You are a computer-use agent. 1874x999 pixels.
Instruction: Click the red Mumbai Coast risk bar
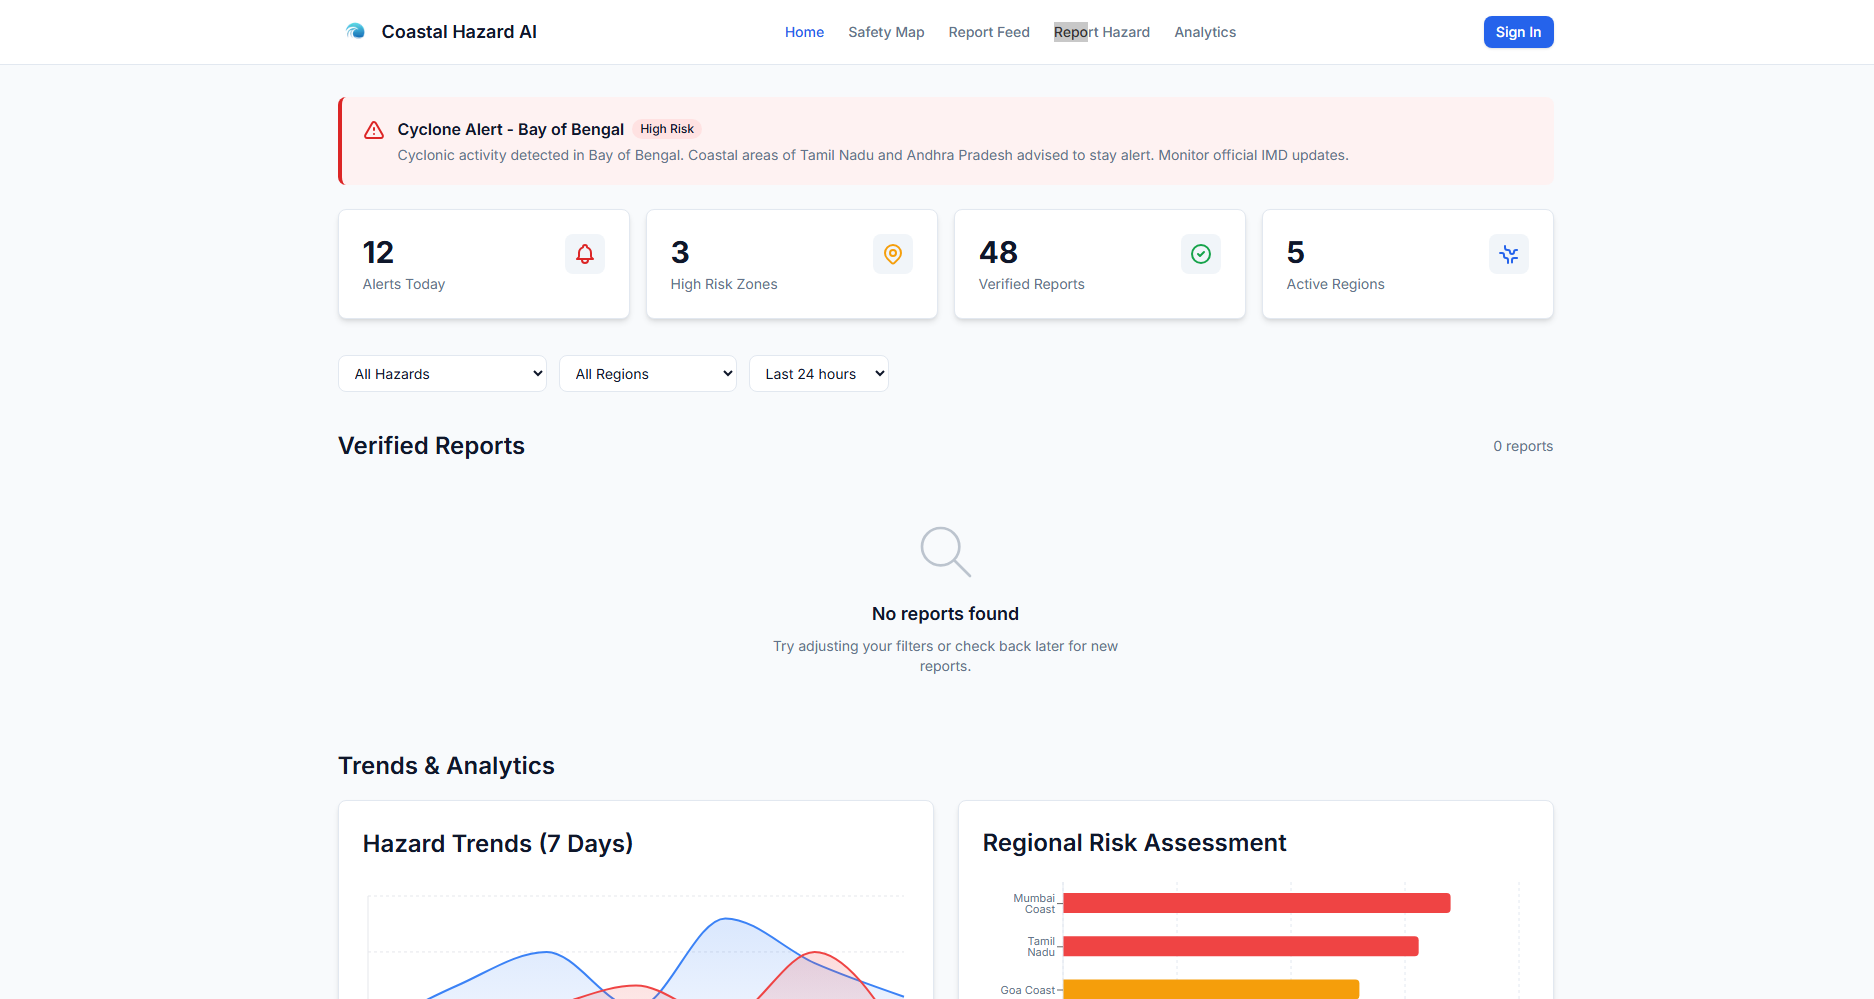coord(1255,902)
